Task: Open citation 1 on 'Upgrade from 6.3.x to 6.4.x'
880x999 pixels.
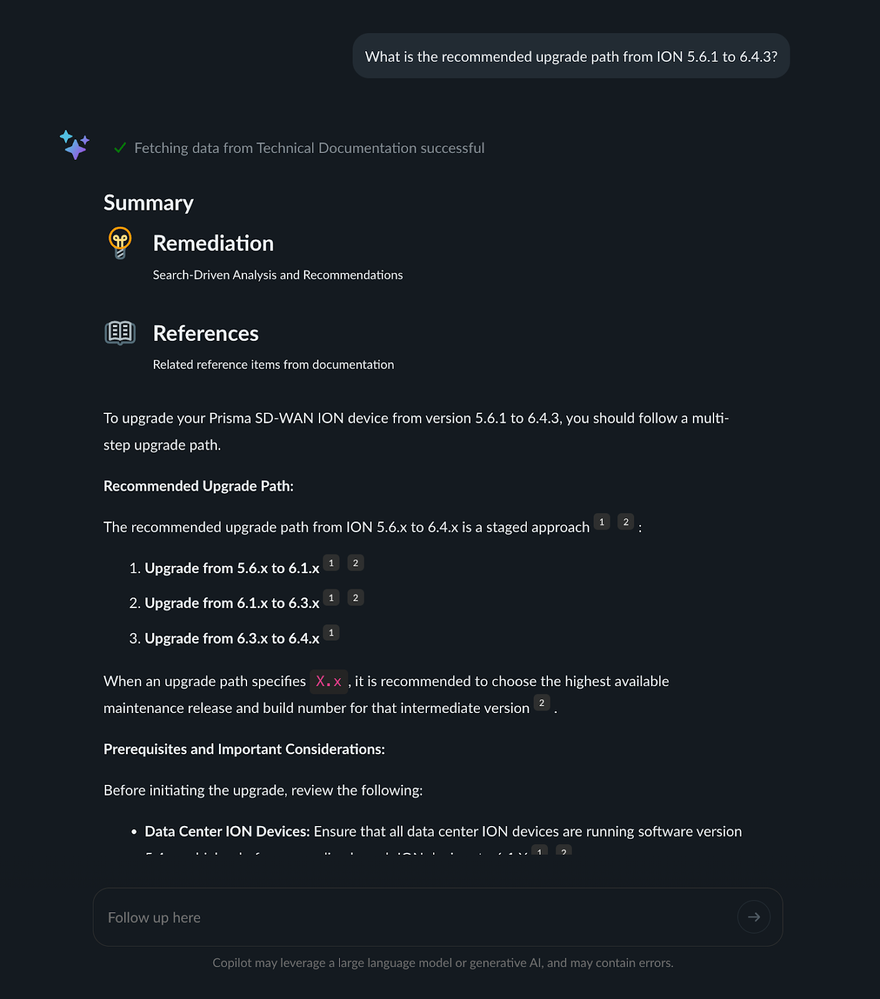Action: (x=331, y=633)
